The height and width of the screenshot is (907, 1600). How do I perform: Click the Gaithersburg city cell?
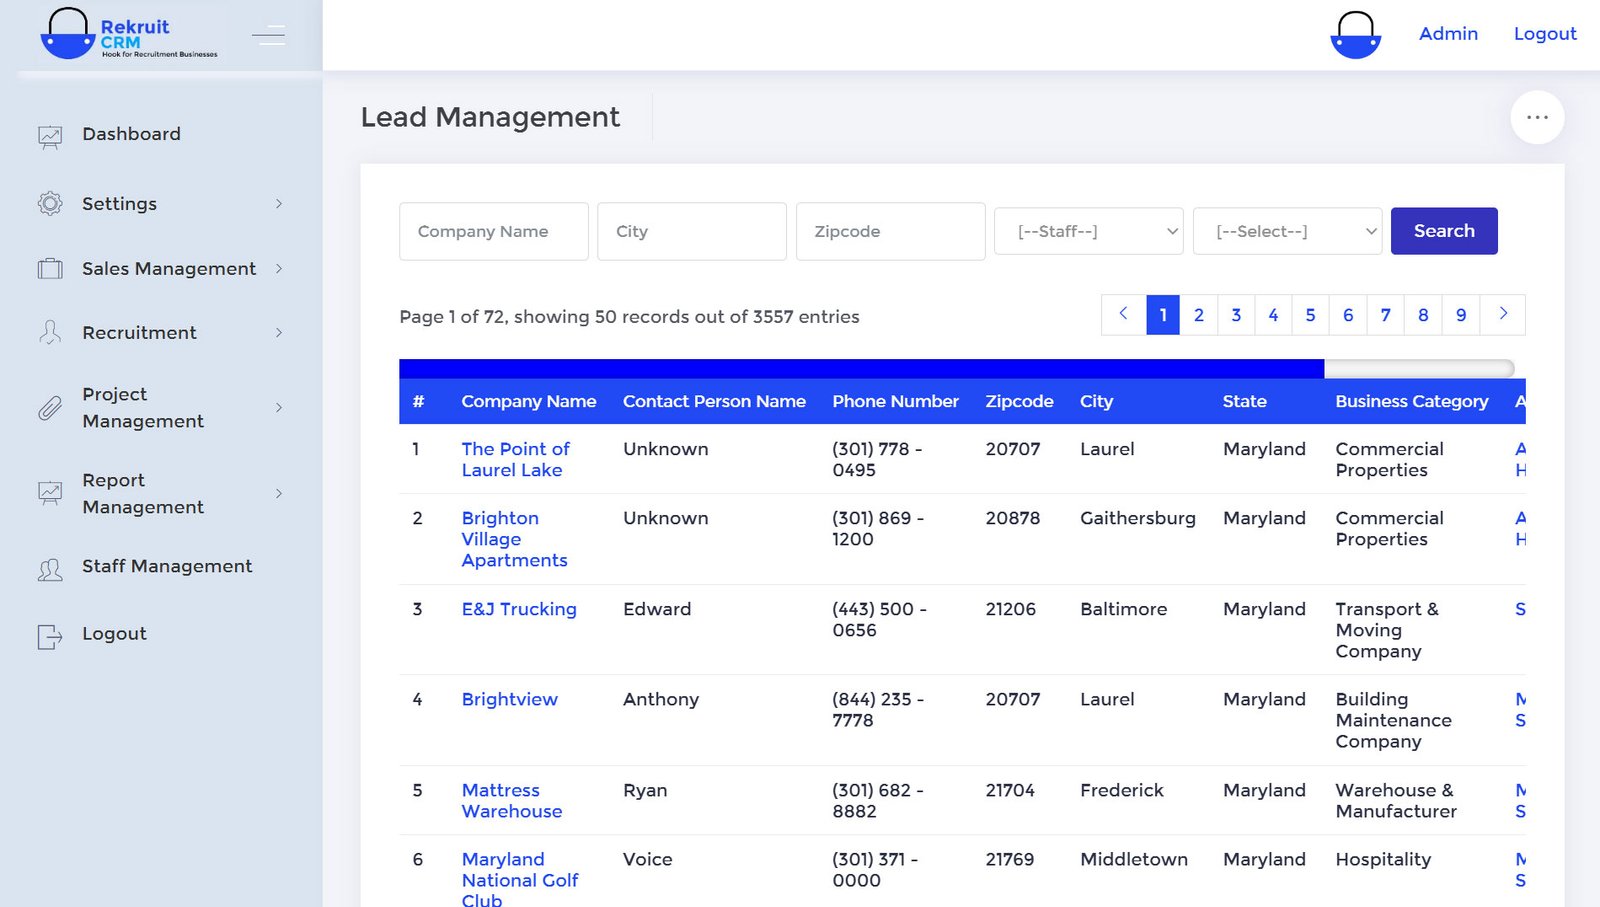pos(1137,518)
